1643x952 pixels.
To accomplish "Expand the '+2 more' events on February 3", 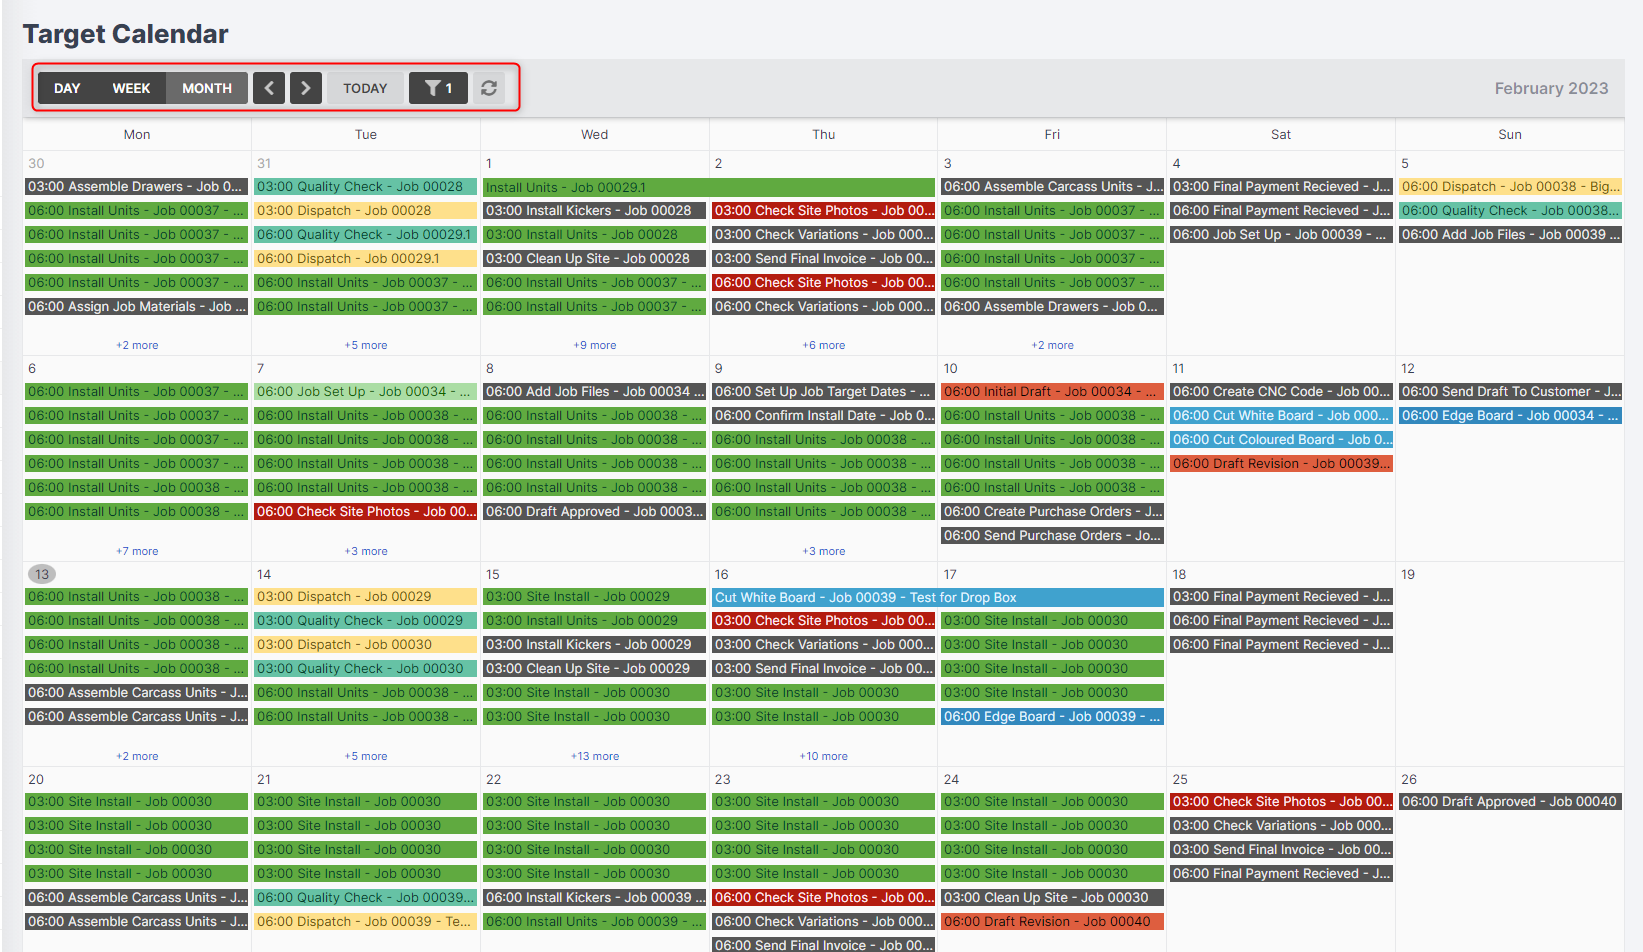I will click(1052, 344).
